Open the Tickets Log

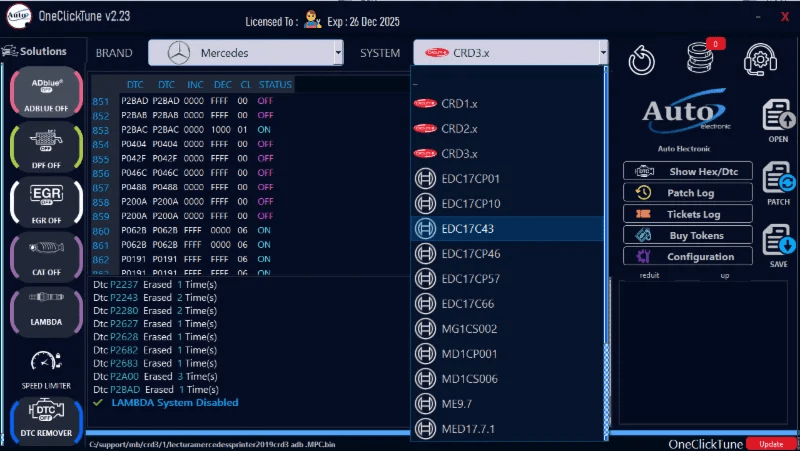point(687,214)
